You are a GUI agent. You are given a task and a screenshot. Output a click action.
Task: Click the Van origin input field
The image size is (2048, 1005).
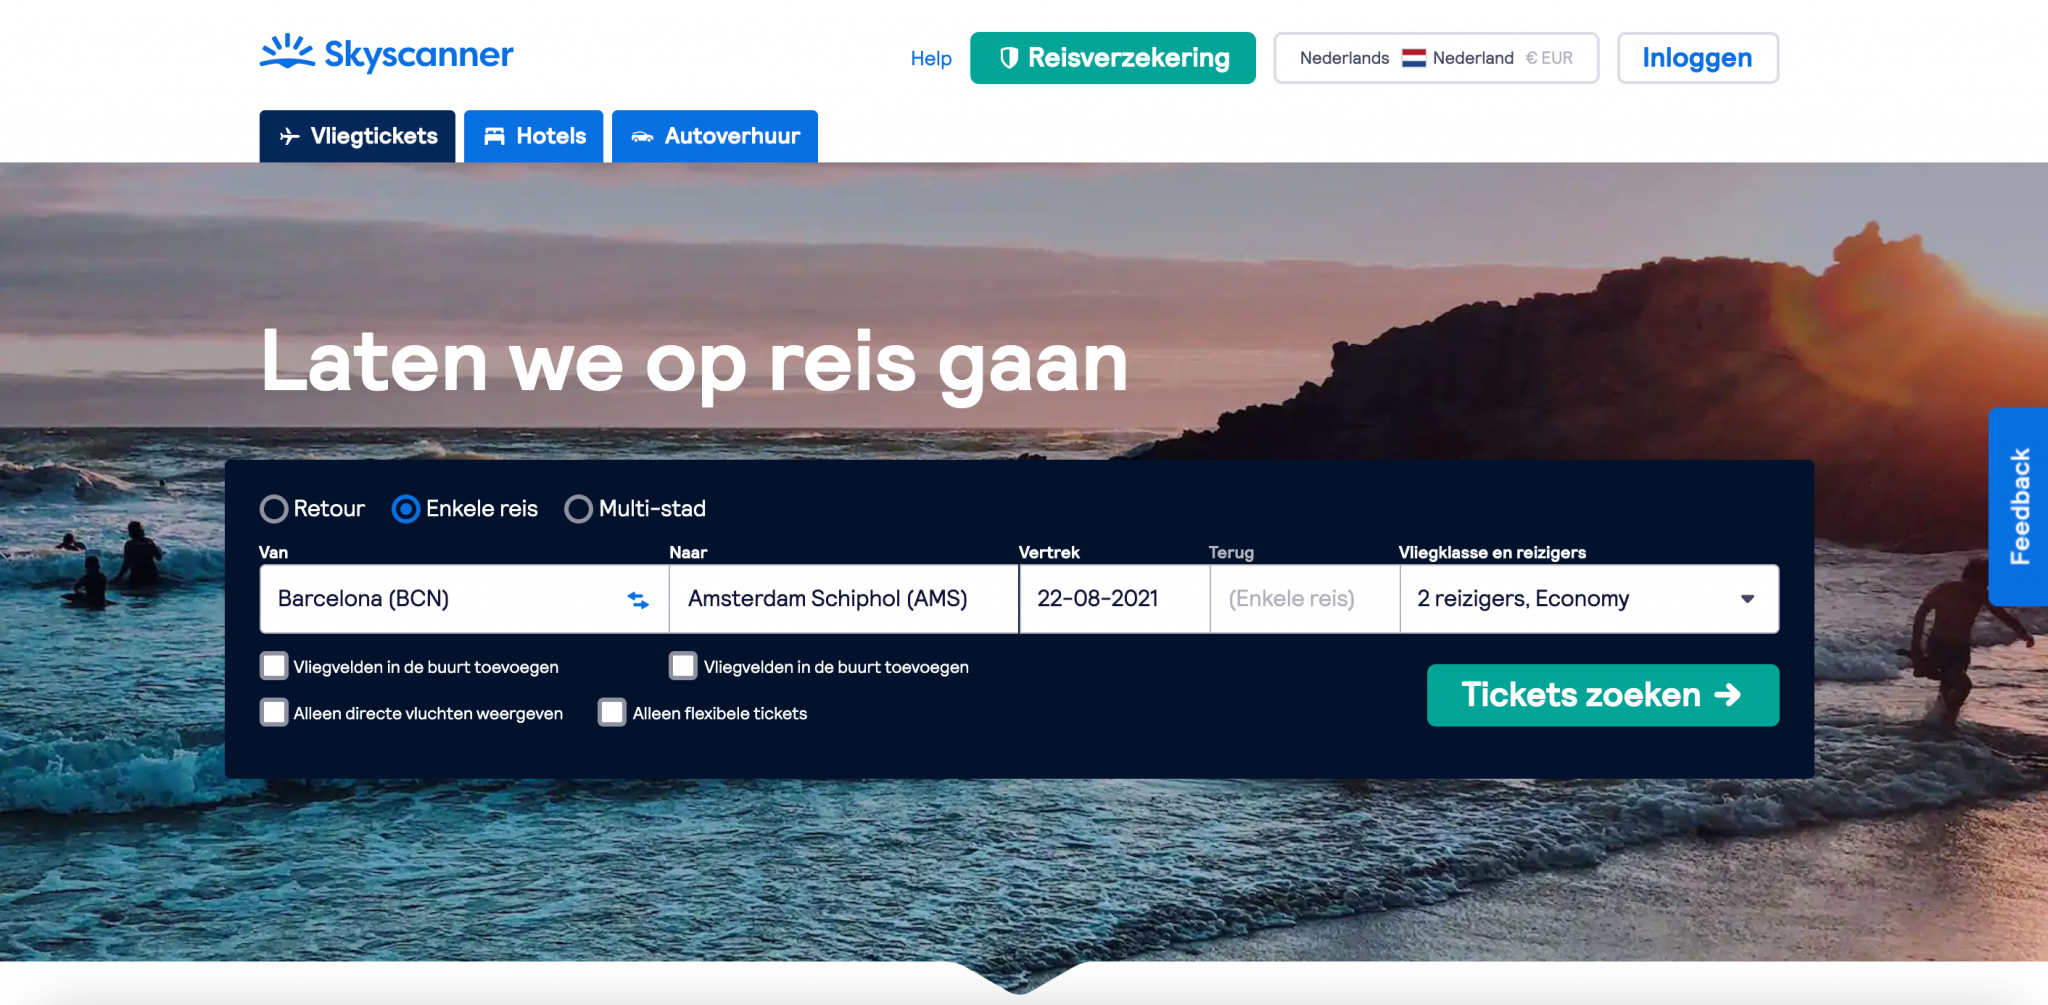click(440, 599)
